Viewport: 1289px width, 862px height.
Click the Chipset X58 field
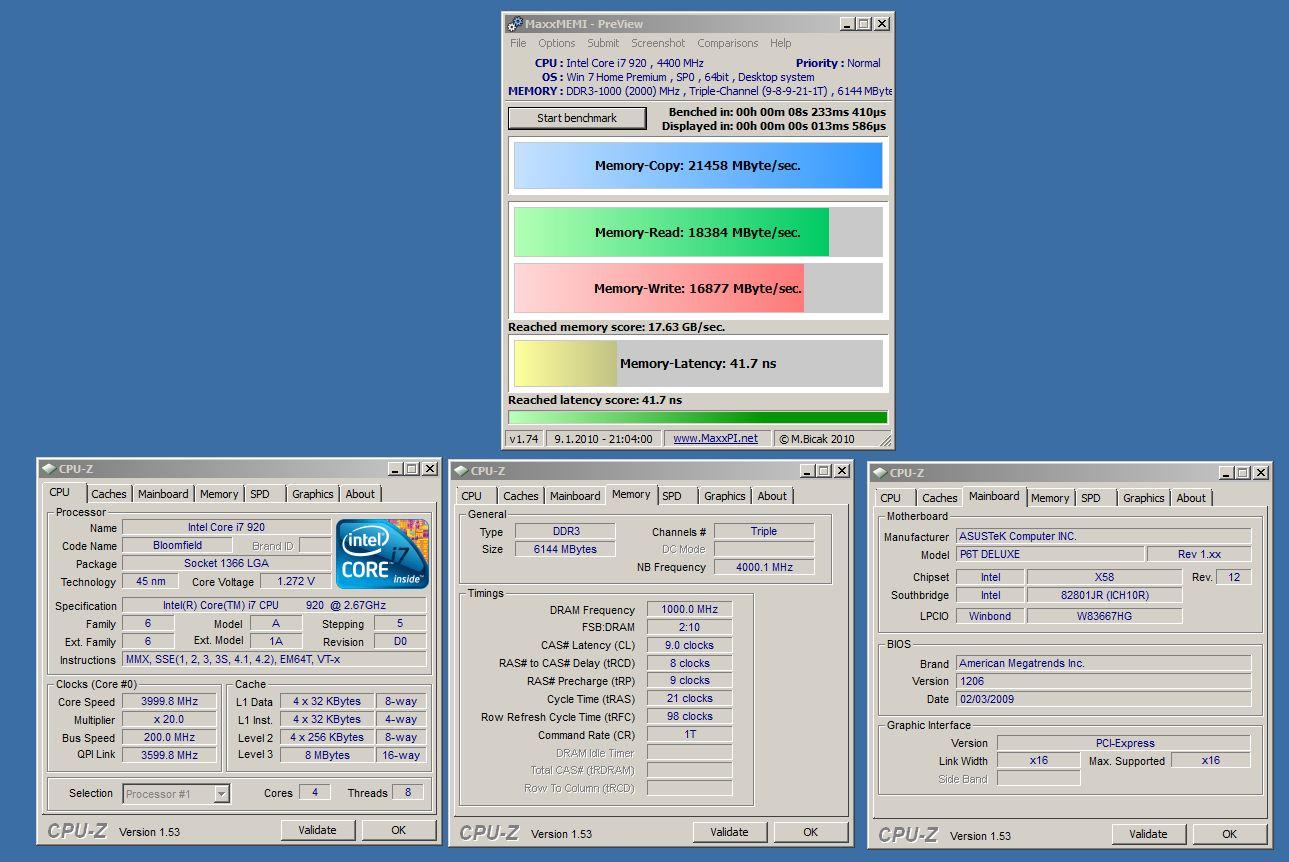pyautogui.click(x=1104, y=577)
